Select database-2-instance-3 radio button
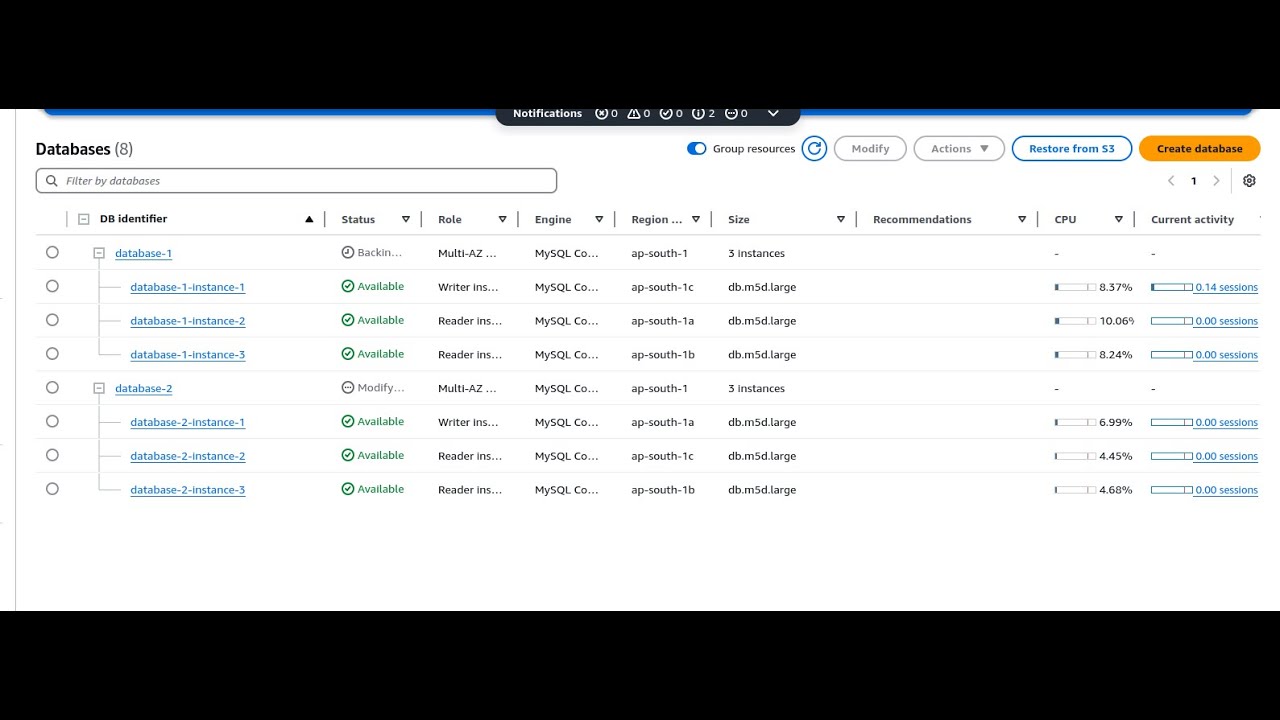The image size is (1280, 720). point(52,489)
